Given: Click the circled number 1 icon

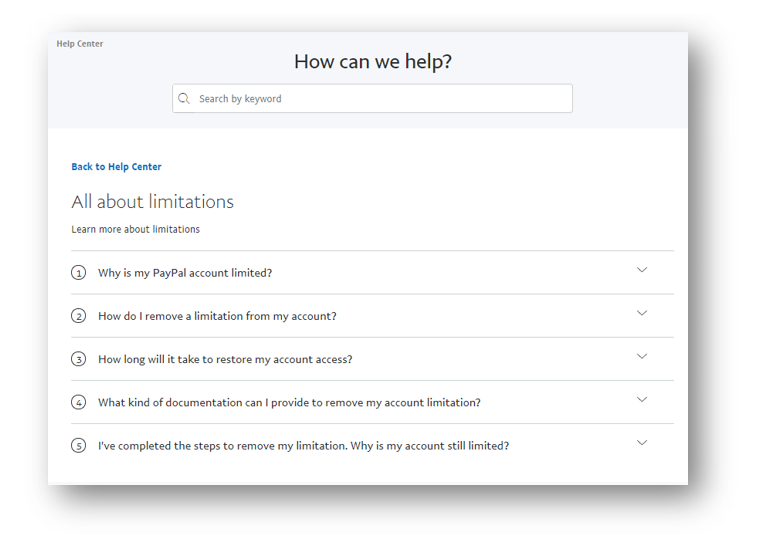Looking at the screenshot, I should click(x=79, y=273).
